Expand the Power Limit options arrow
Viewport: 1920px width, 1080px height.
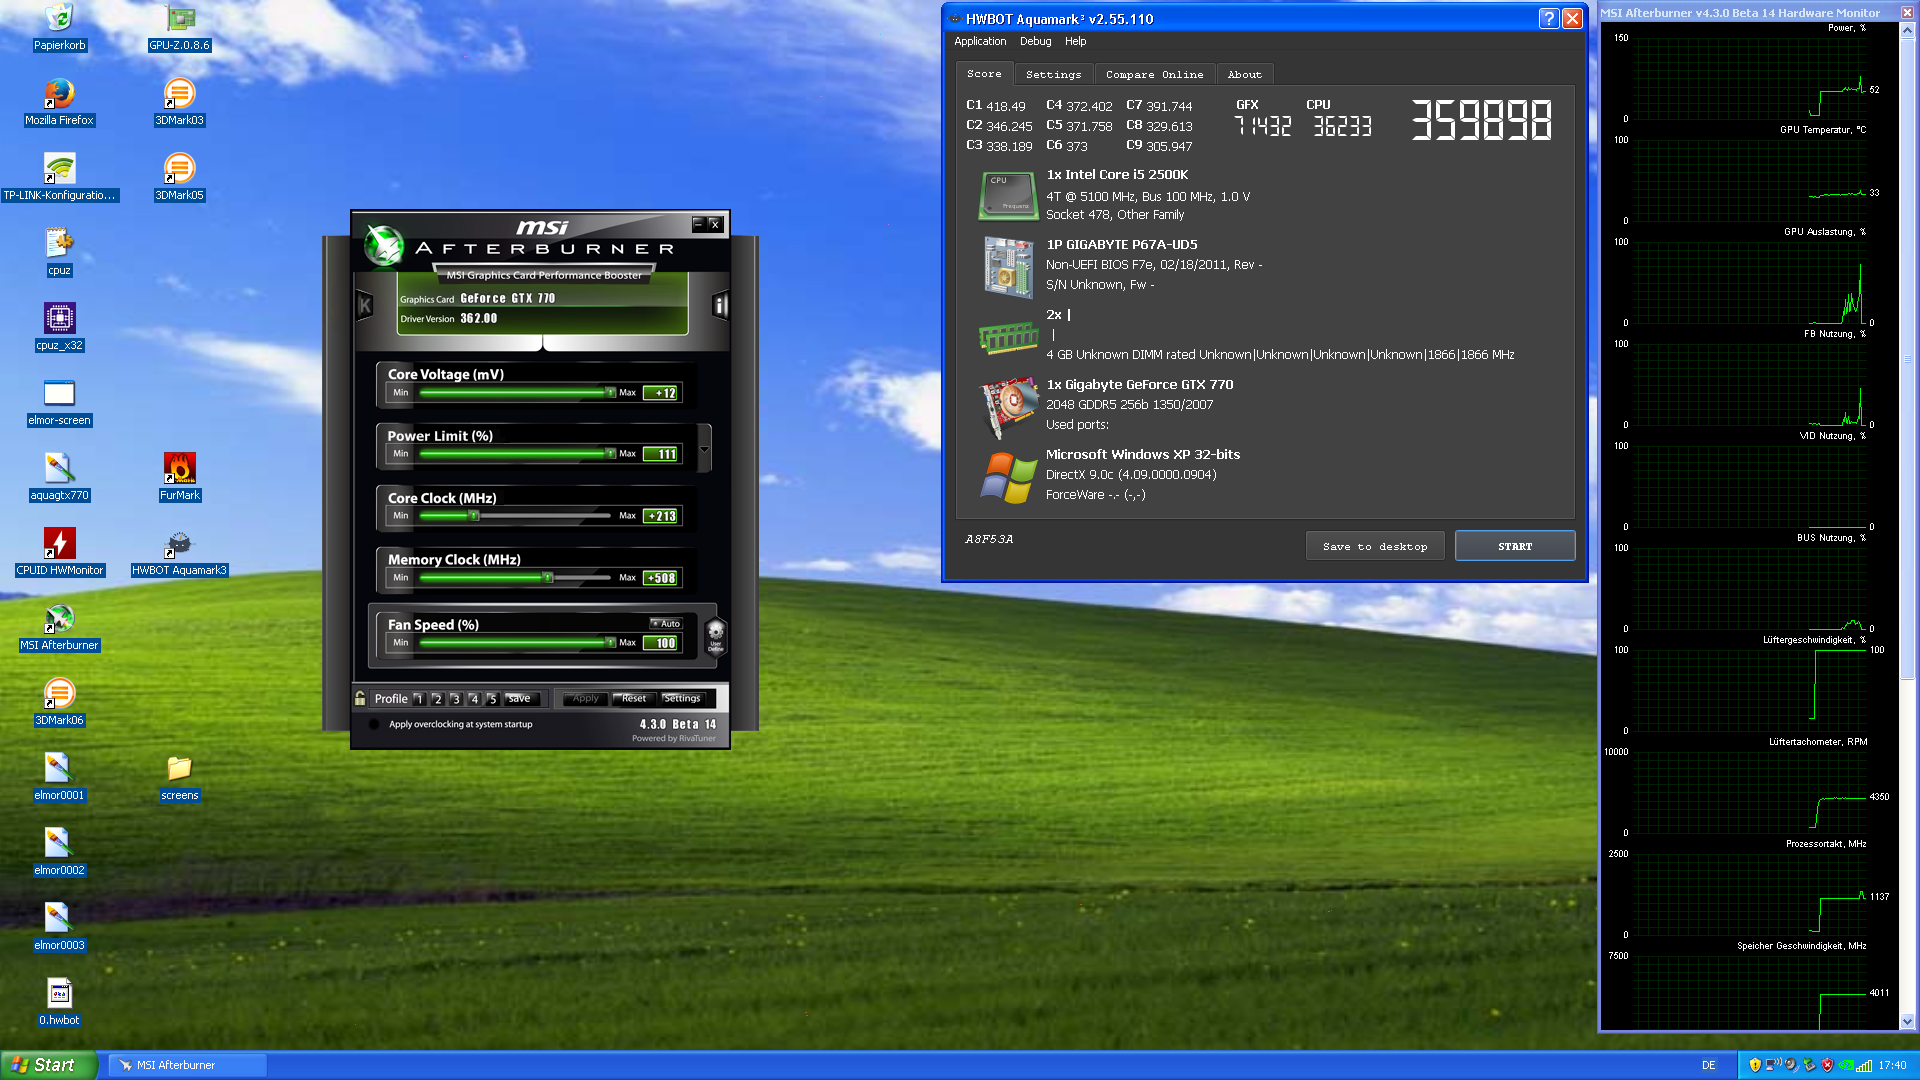(x=704, y=449)
